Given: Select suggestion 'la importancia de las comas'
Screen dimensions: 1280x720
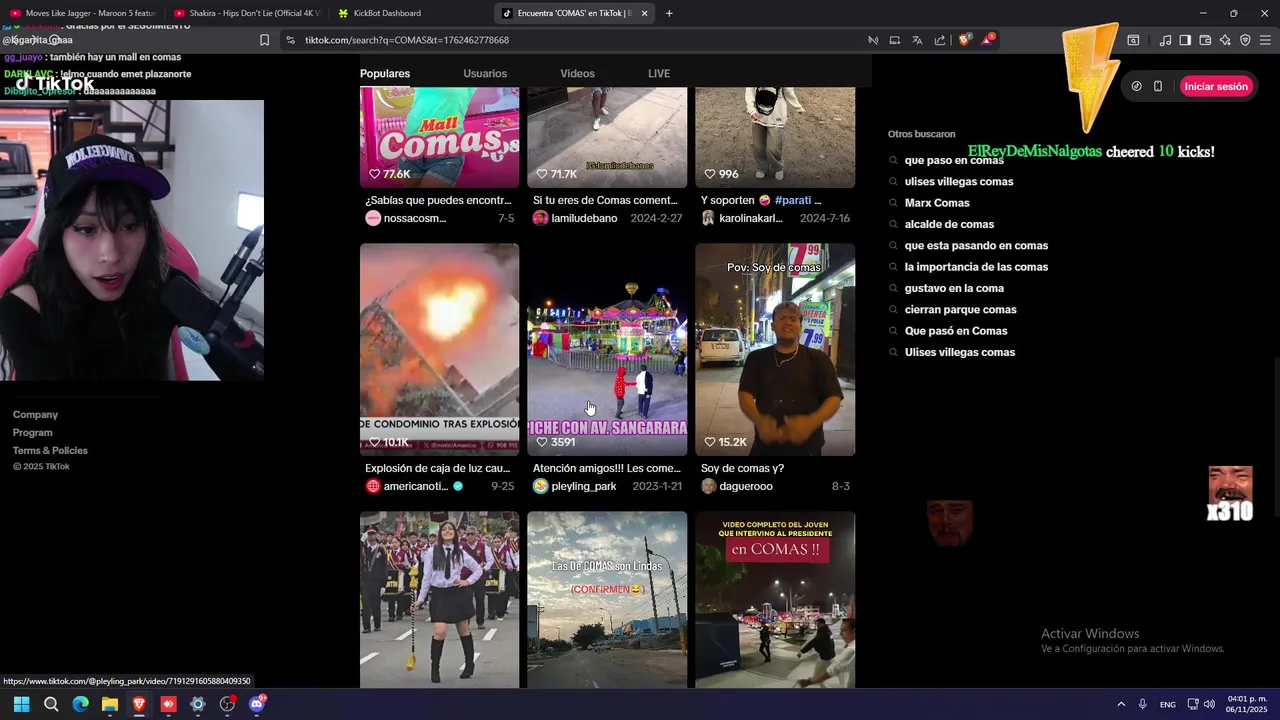Looking at the screenshot, I should pos(976,267).
